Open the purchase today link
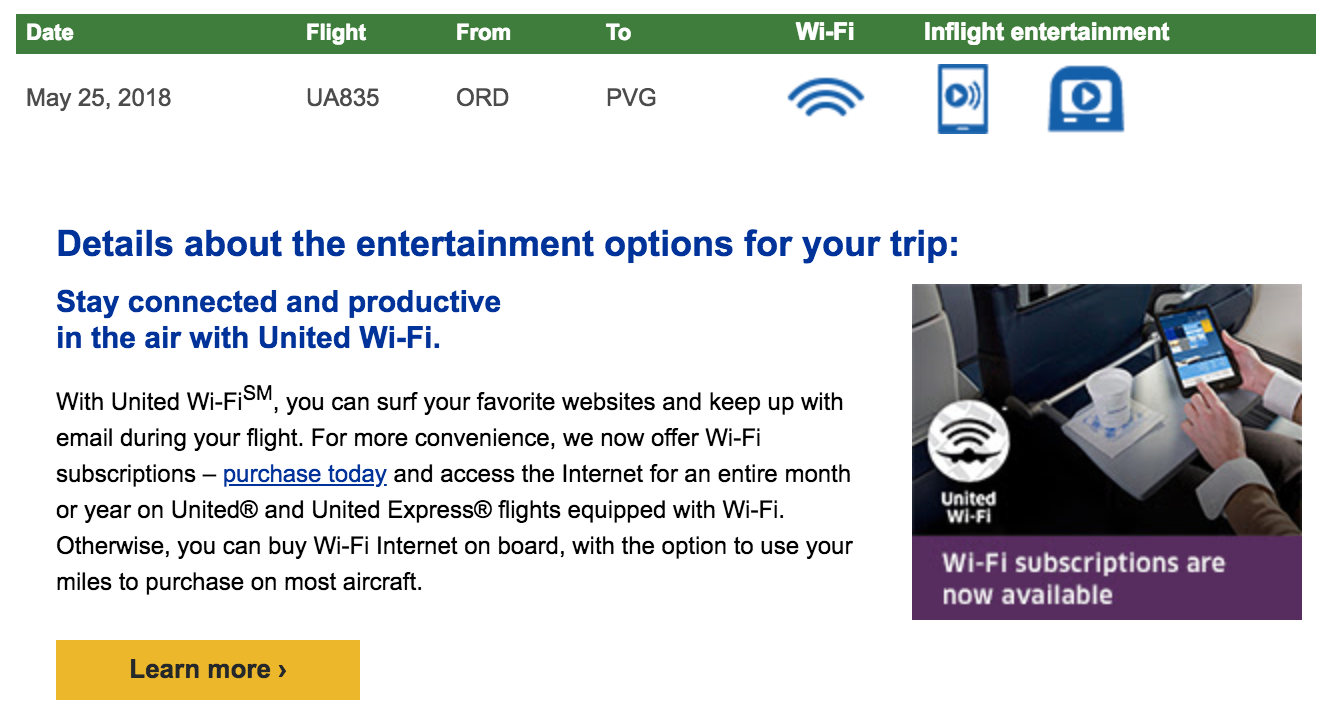Screen dimensions: 1332x718 click(305, 474)
